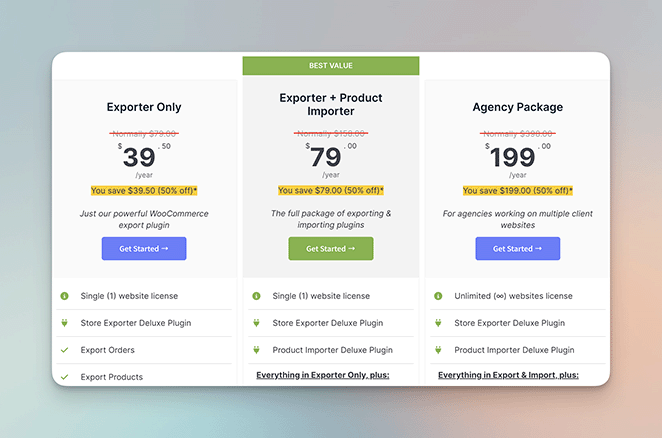
Task: Click the plug icon beside Product Importer Deluxe Plugin in middle column
Action: [256, 350]
